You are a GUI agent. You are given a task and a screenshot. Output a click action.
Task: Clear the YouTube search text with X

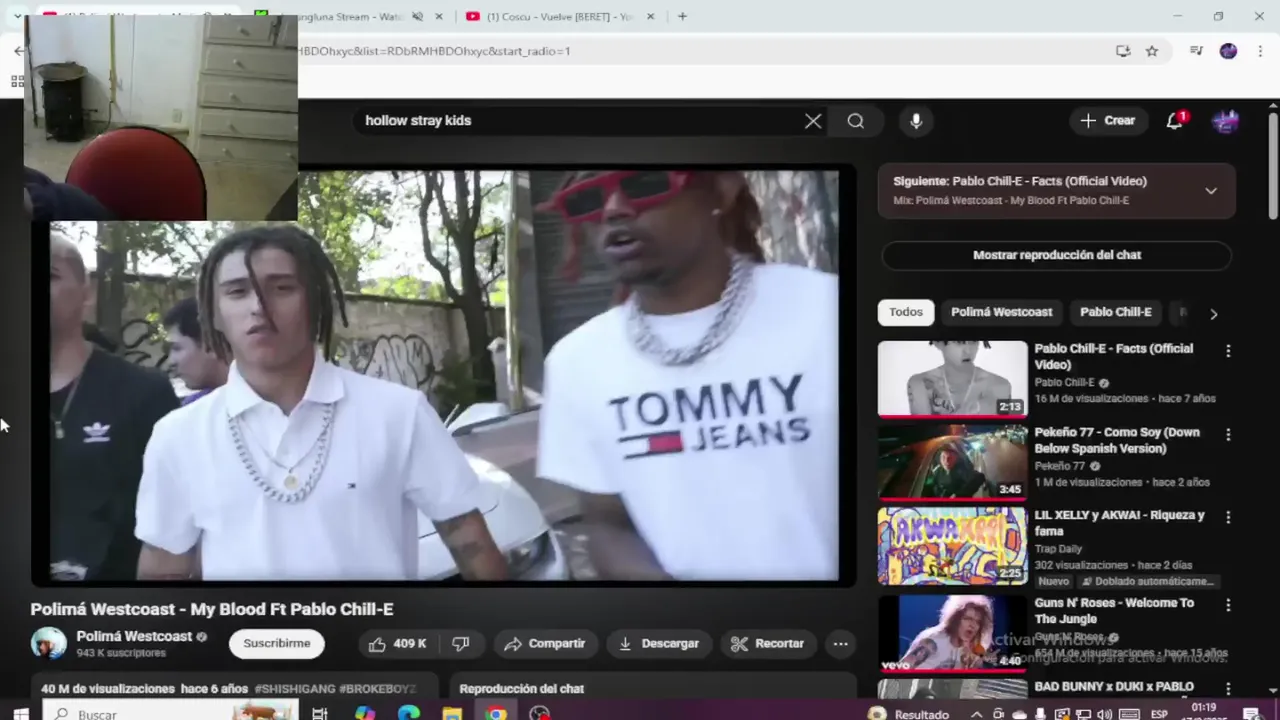point(813,121)
